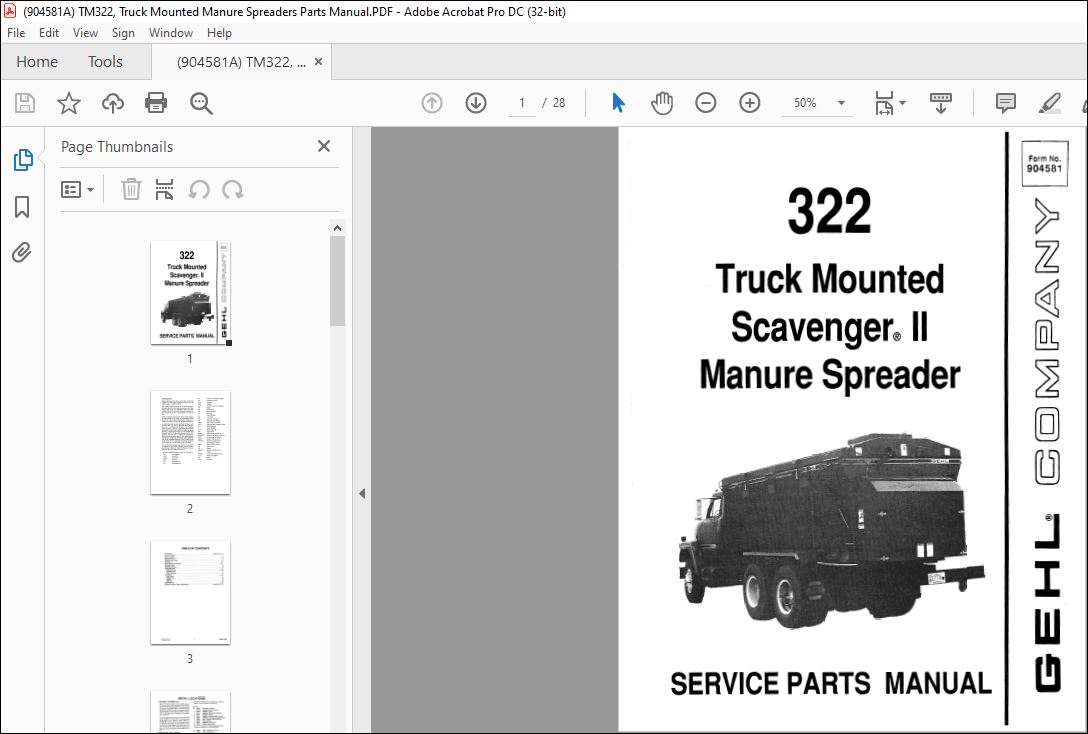The height and width of the screenshot is (734, 1088).
Task: Open the View menu
Action: [85, 33]
